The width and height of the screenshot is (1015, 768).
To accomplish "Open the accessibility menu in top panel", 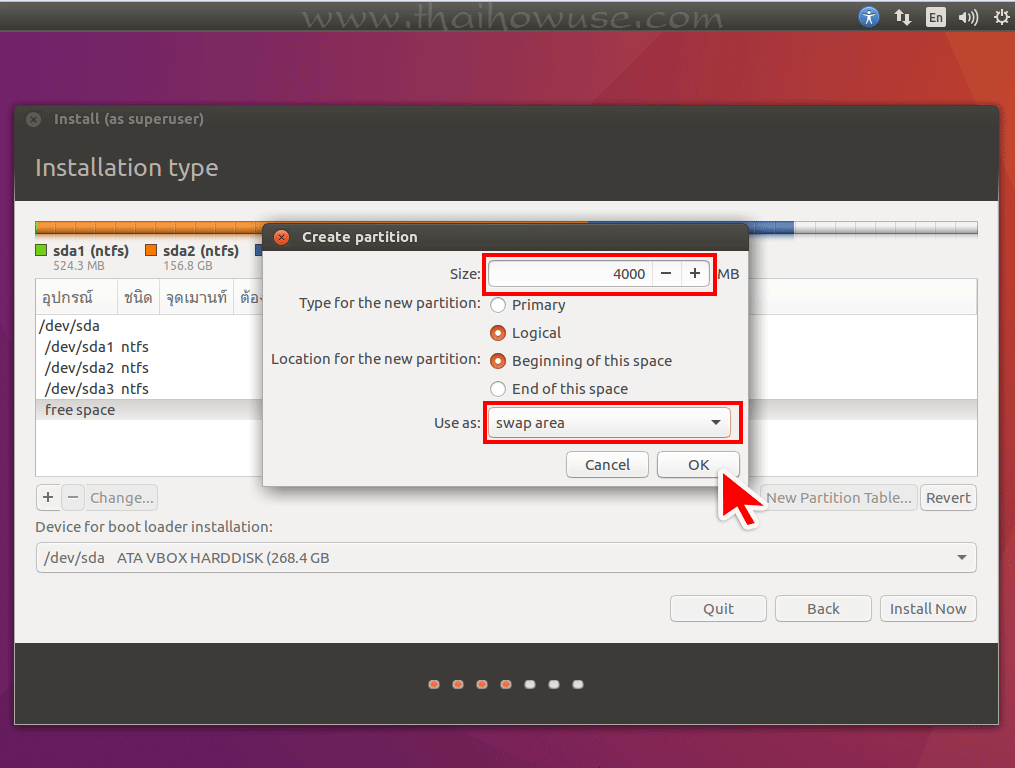I will (869, 17).
